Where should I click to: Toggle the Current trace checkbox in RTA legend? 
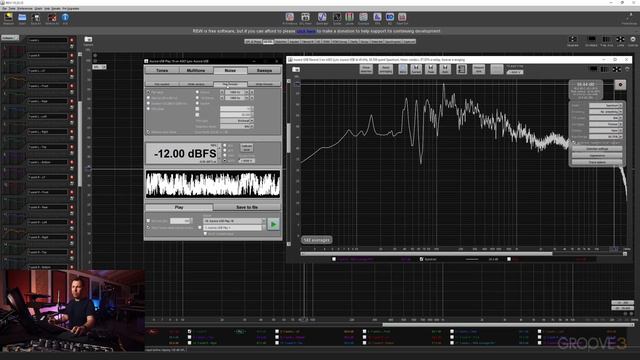pos(421,259)
